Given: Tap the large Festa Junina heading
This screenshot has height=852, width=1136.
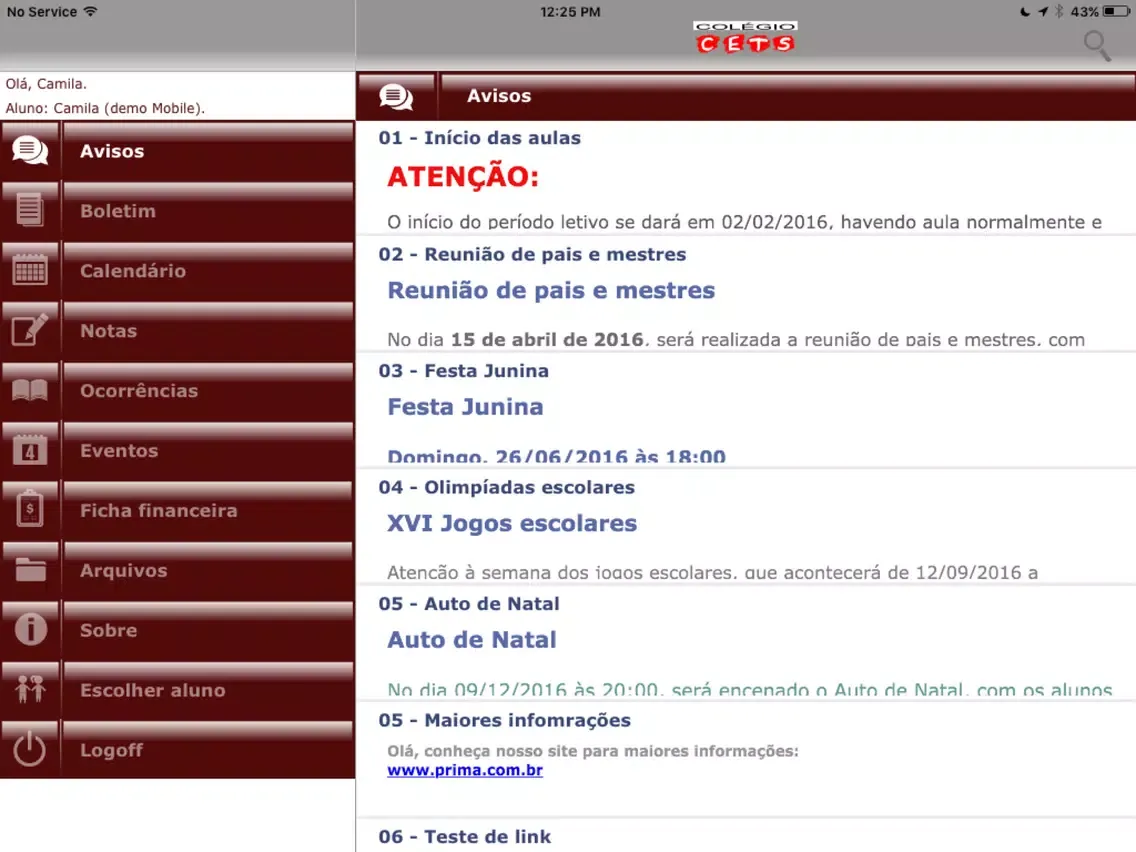Looking at the screenshot, I should tap(465, 407).
